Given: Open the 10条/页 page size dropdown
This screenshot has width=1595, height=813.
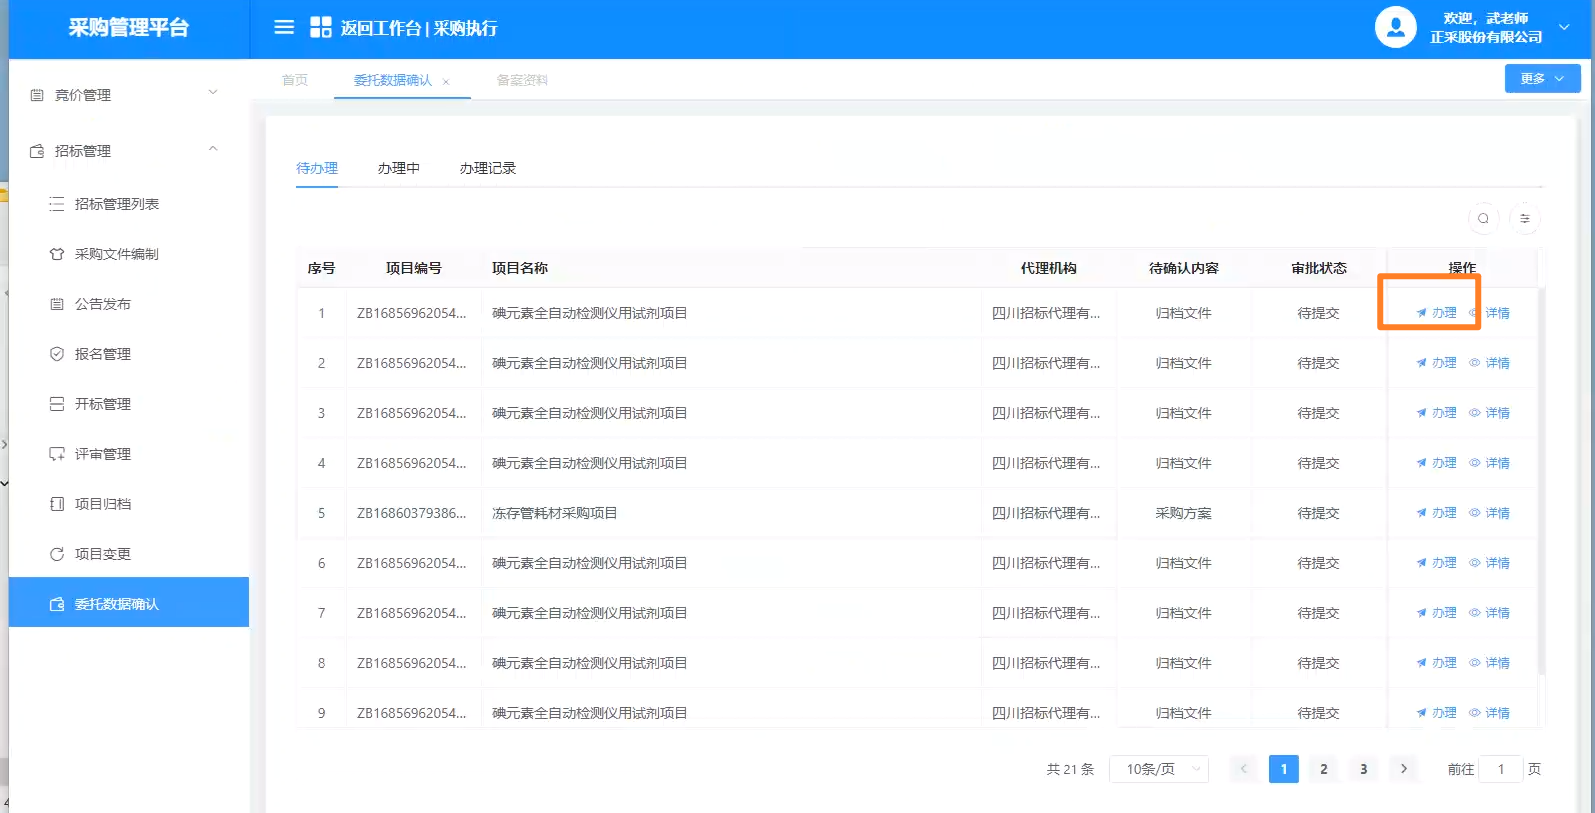Looking at the screenshot, I should point(1159,769).
